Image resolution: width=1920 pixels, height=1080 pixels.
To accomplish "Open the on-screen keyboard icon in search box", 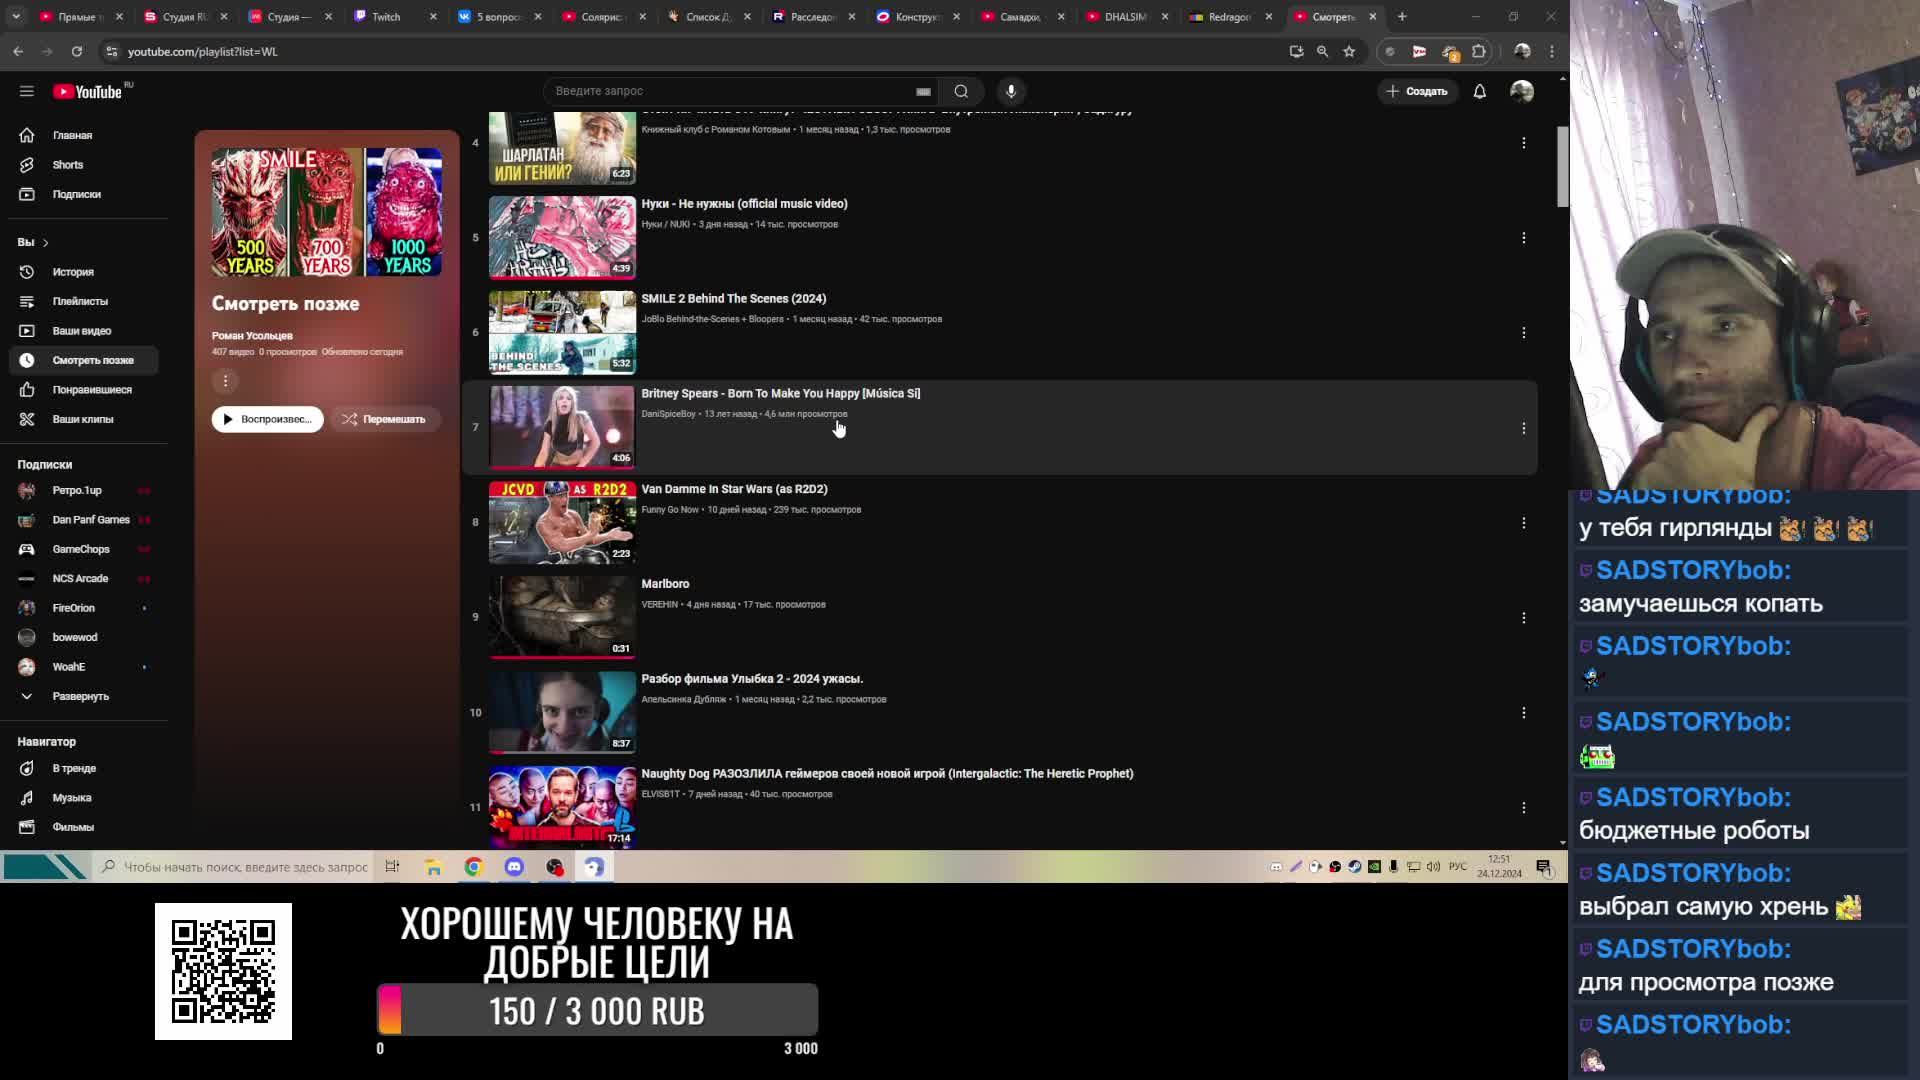I will click(923, 92).
